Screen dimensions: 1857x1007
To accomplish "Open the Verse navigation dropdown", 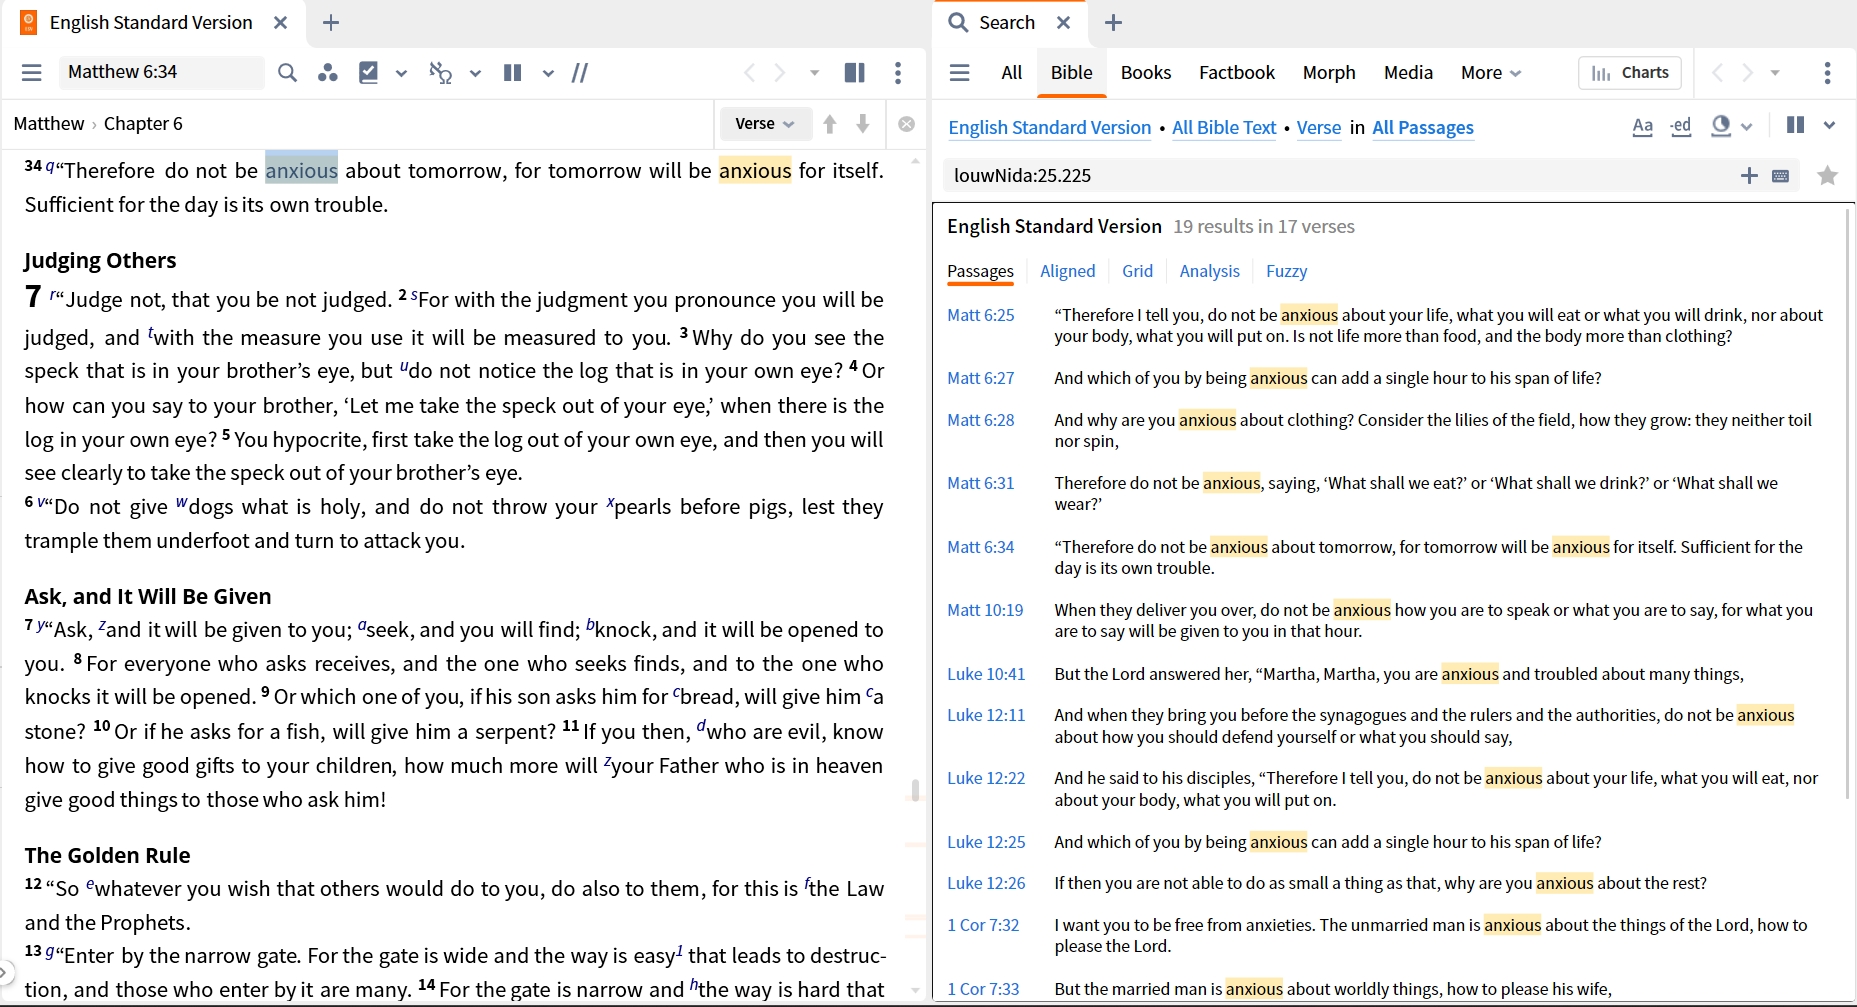I will tap(765, 123).
